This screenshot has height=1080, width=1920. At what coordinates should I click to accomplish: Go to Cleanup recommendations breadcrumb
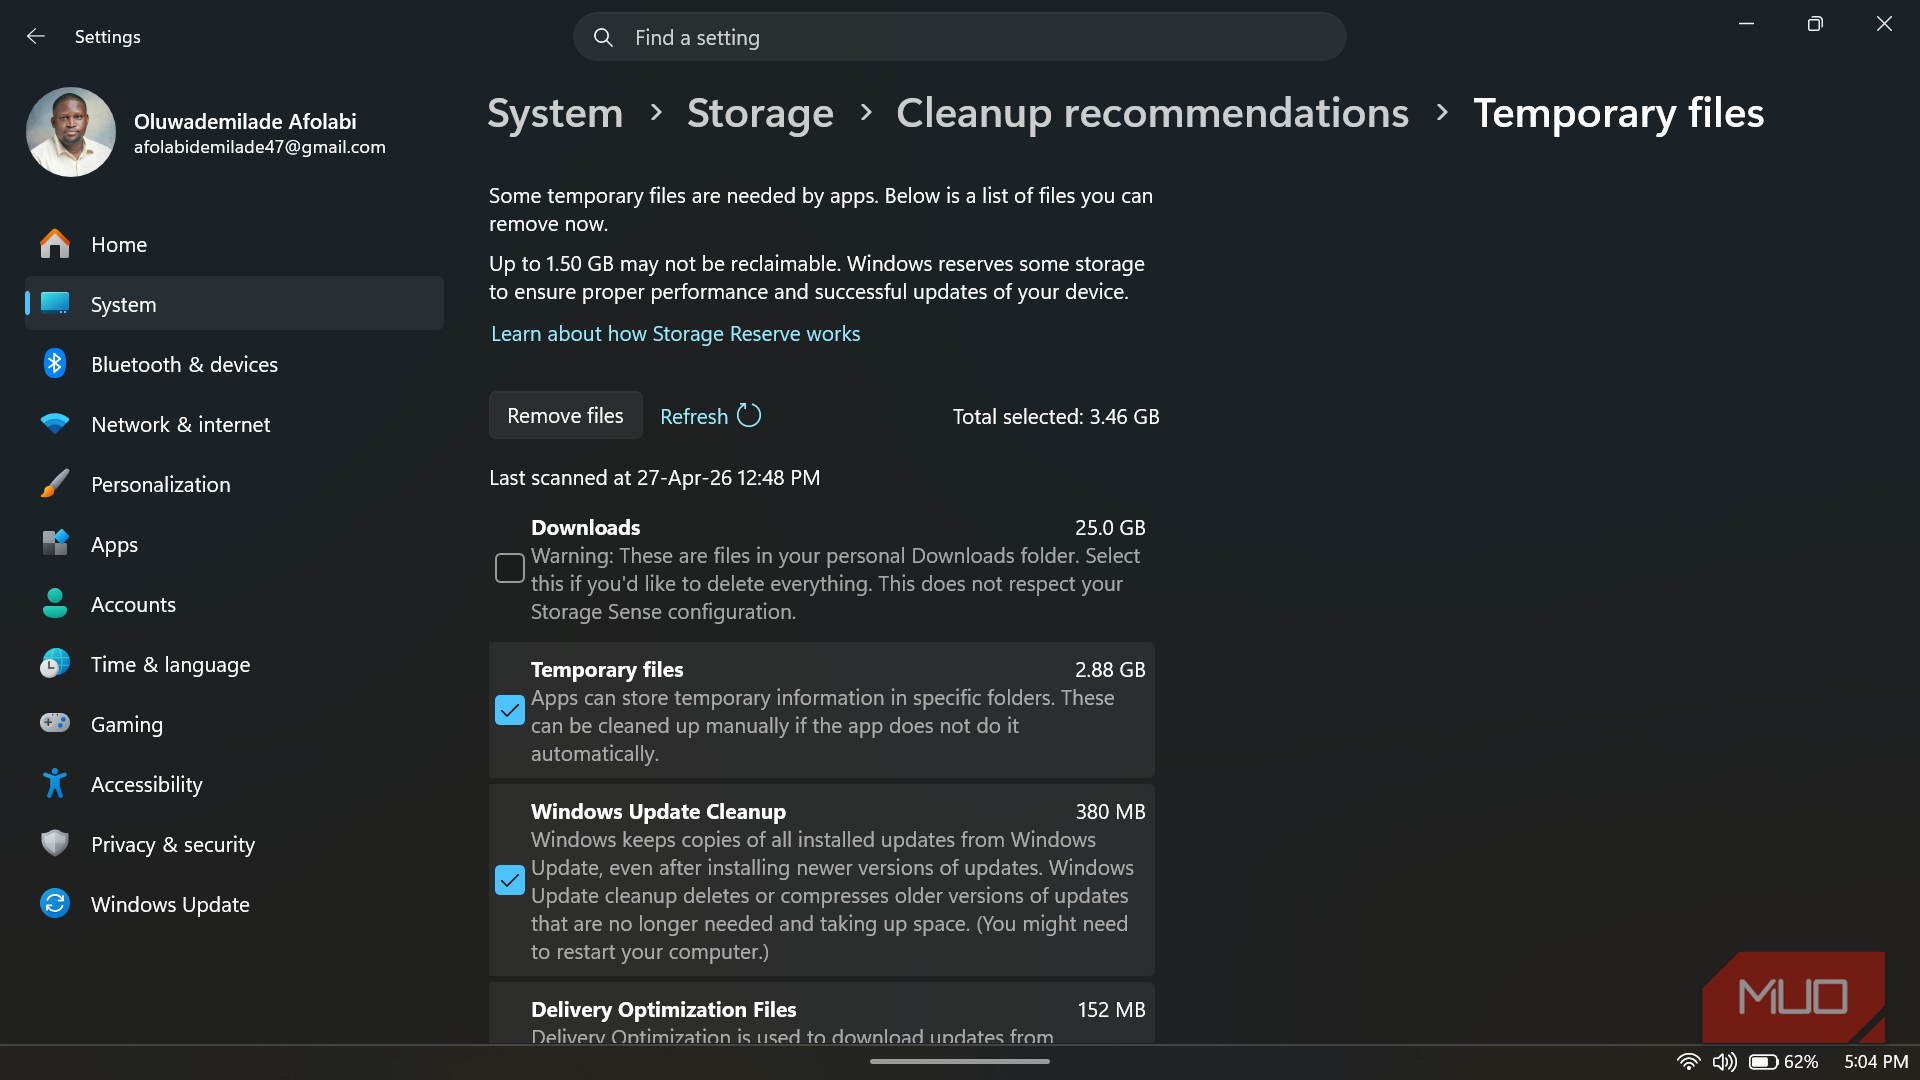[1152, 113]
